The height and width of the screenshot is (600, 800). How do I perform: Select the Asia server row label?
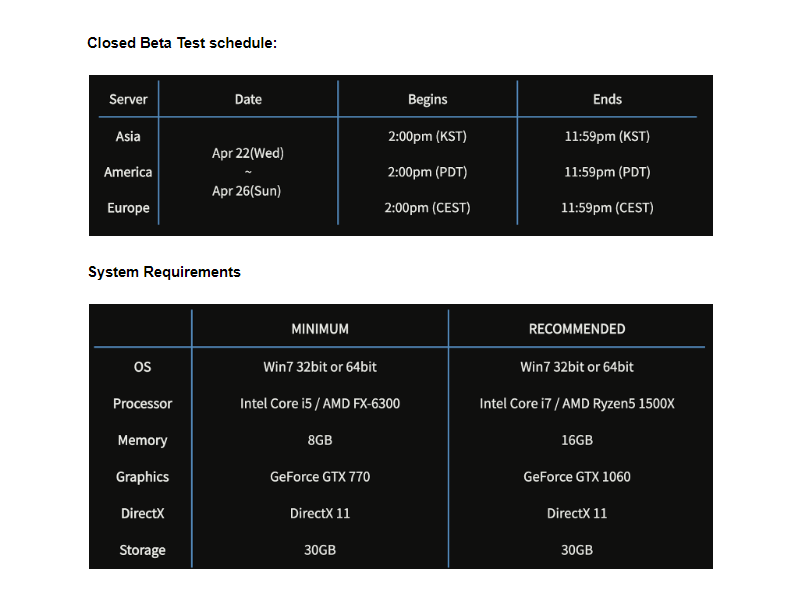point(128,136)
